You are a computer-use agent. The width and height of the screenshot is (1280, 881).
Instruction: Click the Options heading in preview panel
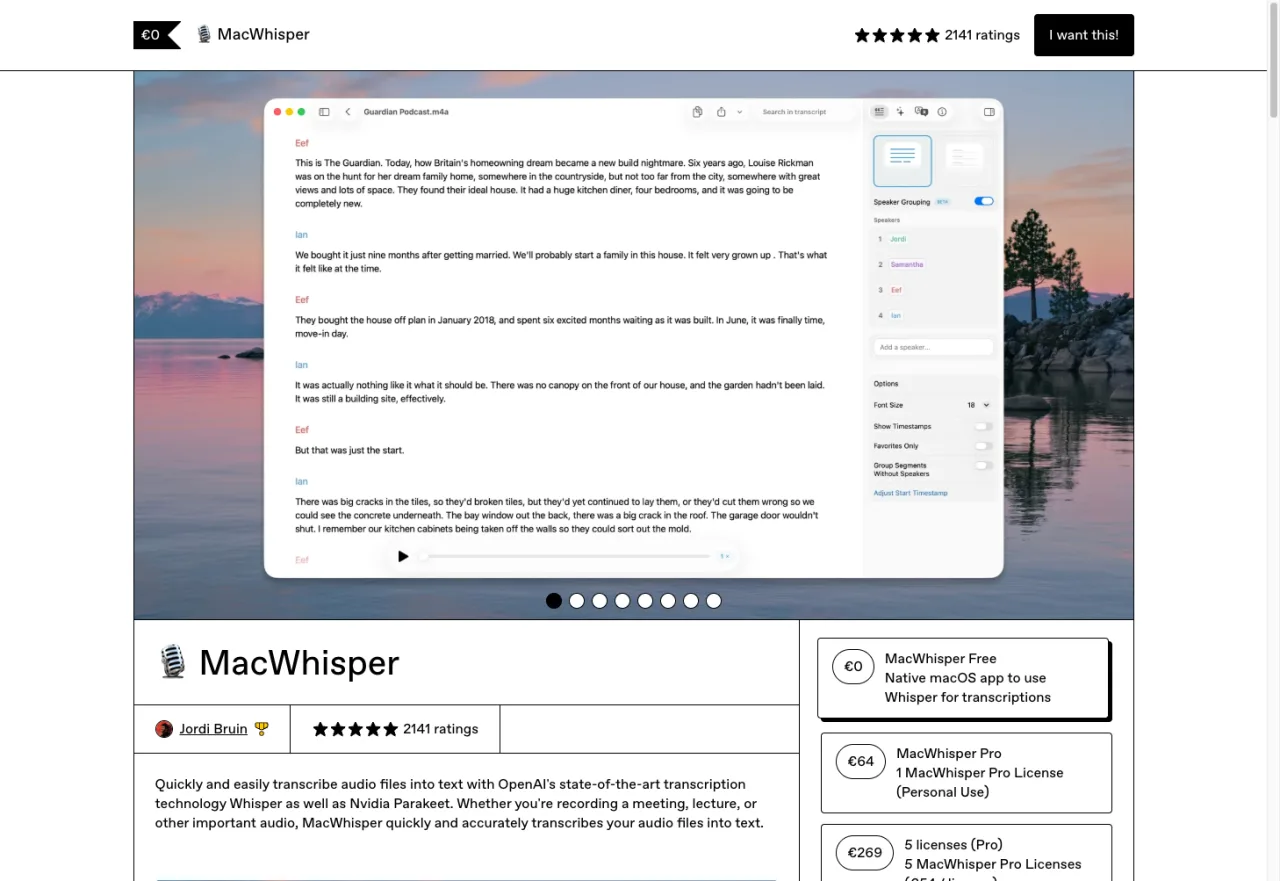click(886, 384)
